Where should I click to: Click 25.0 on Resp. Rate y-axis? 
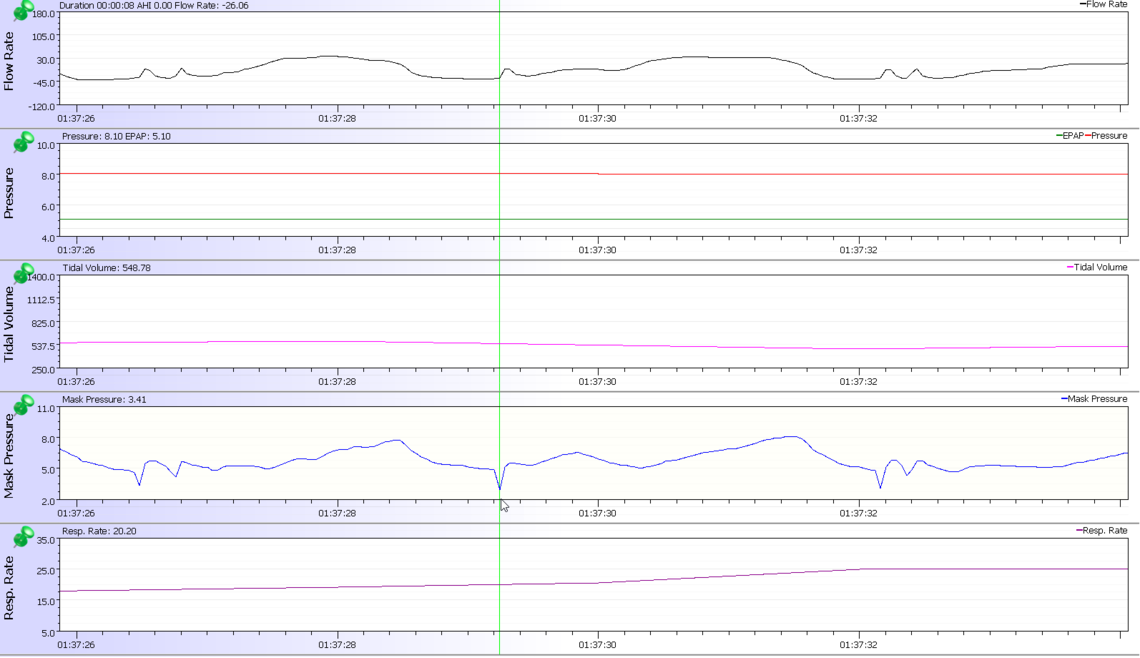point(46,571)
